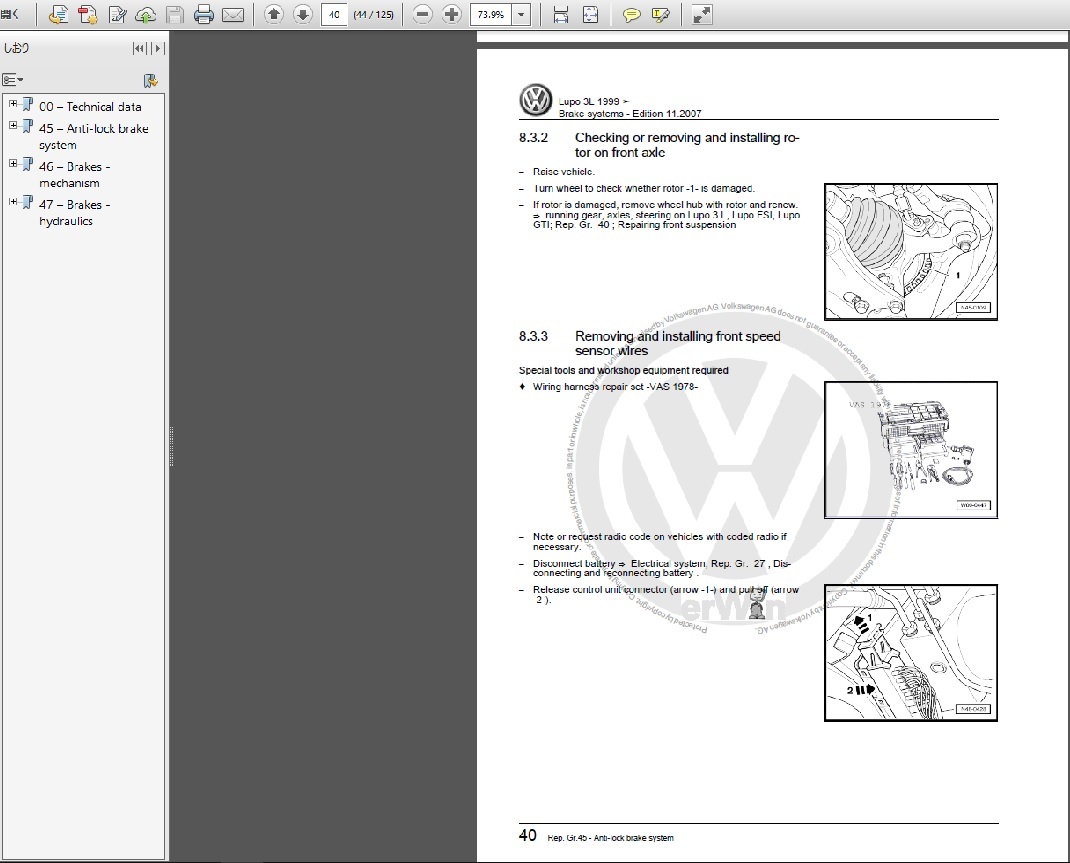The height and width of the screenshot is (863, 1070).
Task: Click the 'Special tools and workshop equipment required' text
Action: pos(624,370)
